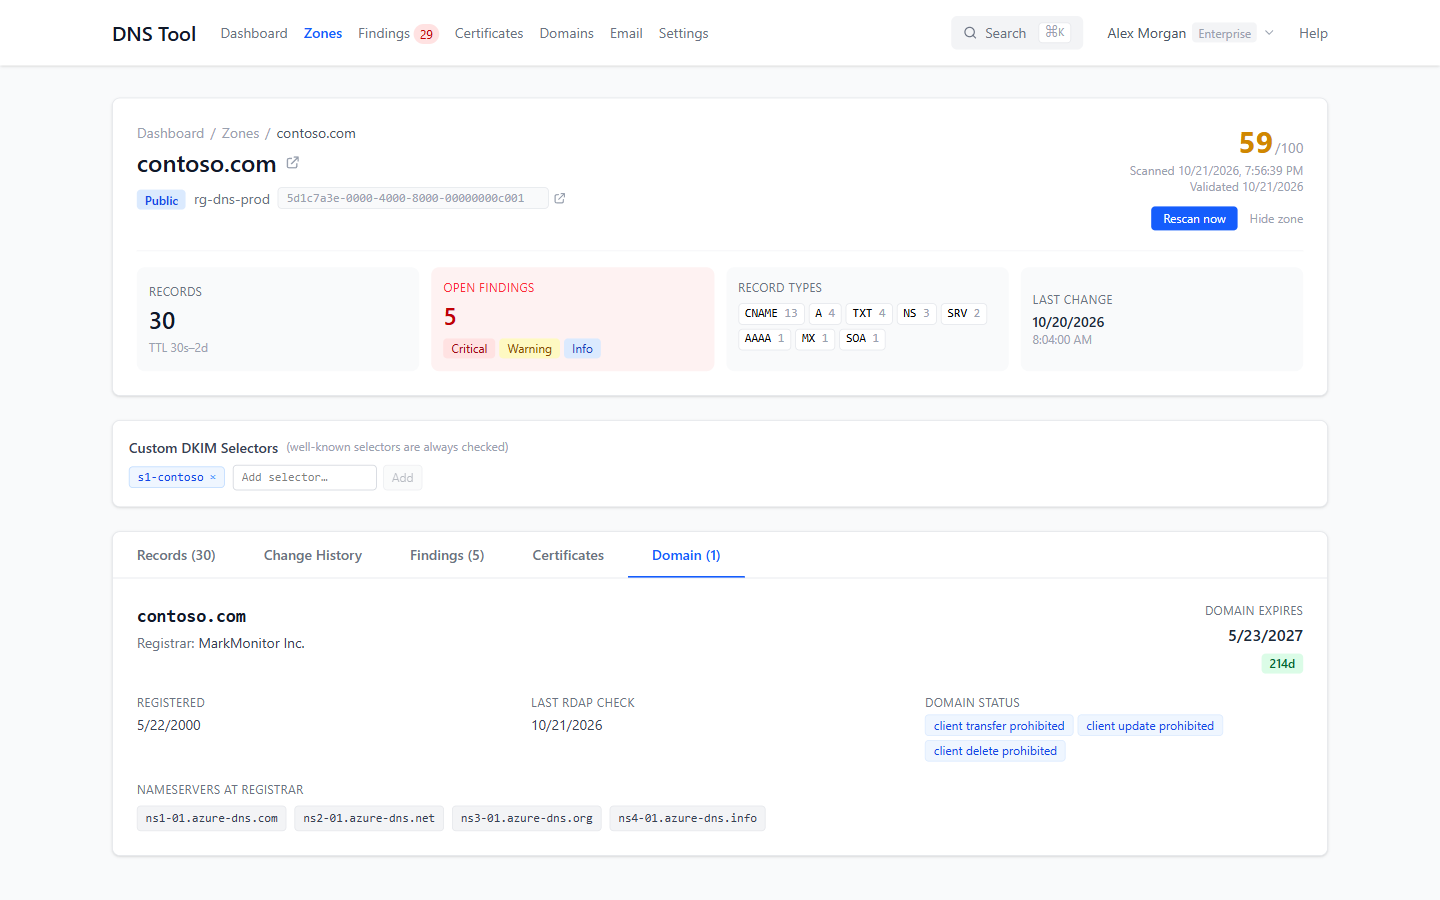Click the search magnifier icon
Screen dimensions: 1440x900
pyautogui.click(x=970, y=33)
